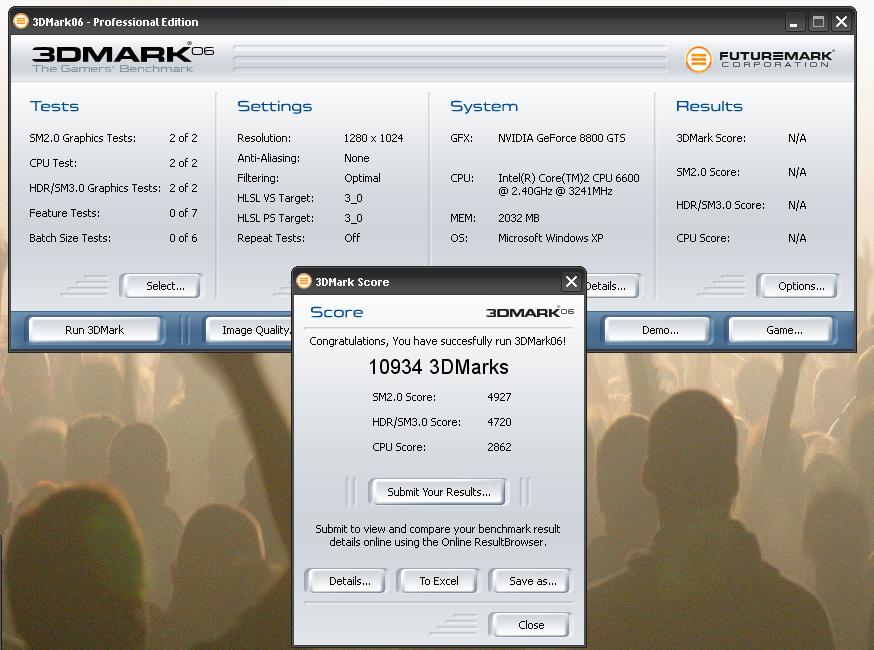The width and height of the screenshot is (874, 650).
Task: Click Repeat Tests value Off
Action: pyautogui.click(x=352, y=238)
